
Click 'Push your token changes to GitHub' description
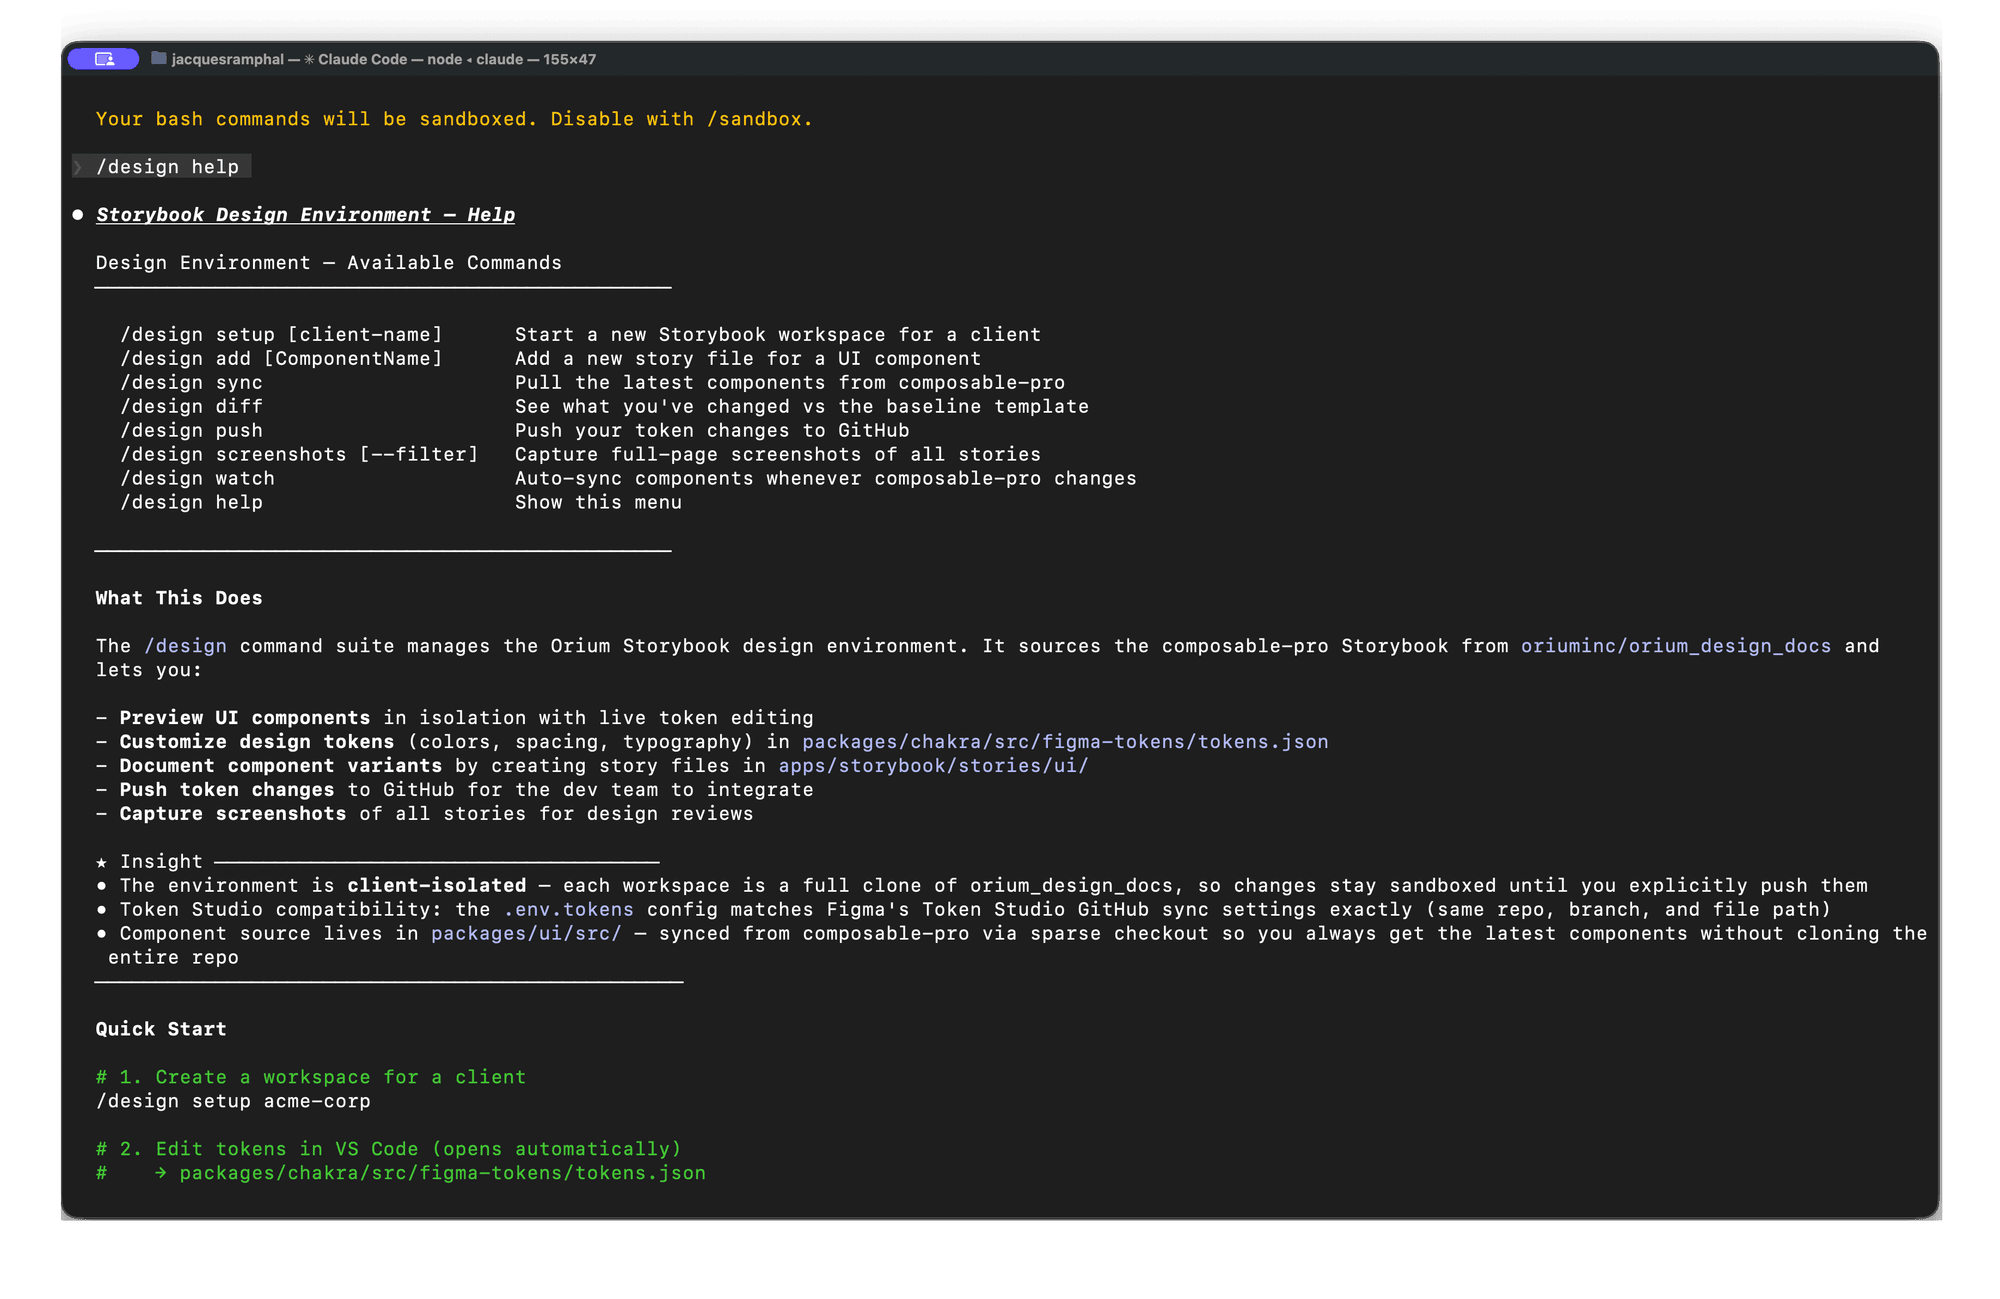coord(712,431)
